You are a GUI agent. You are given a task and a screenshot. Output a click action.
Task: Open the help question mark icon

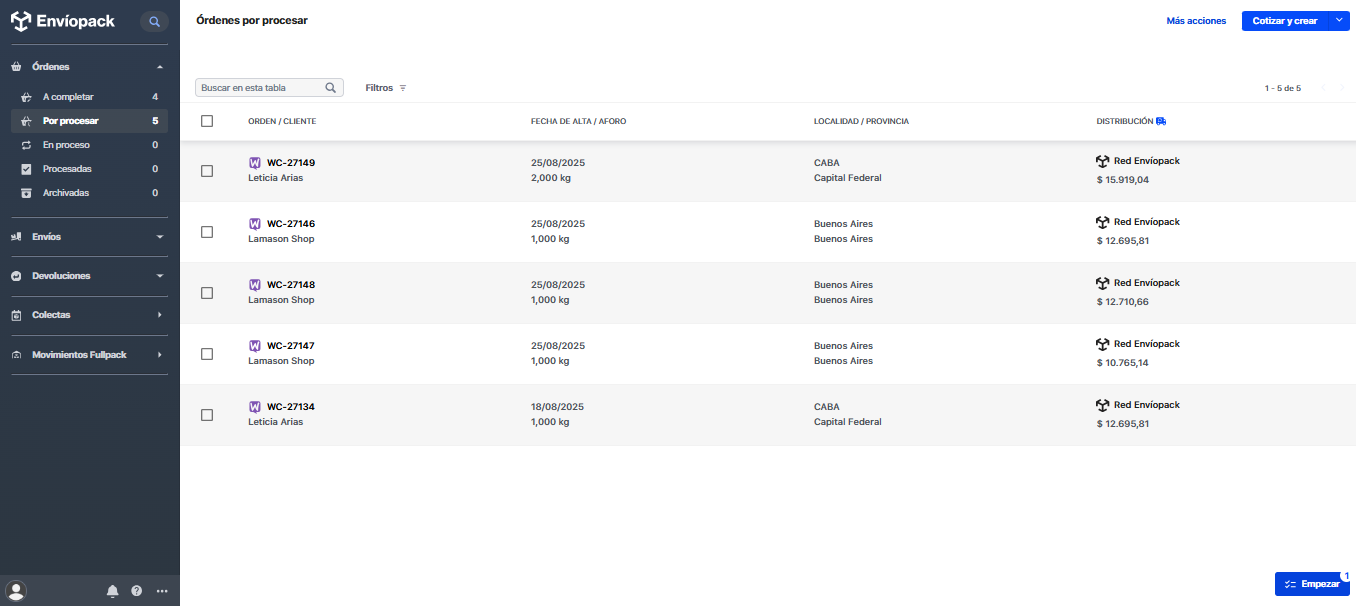click(x=137, y=591)
